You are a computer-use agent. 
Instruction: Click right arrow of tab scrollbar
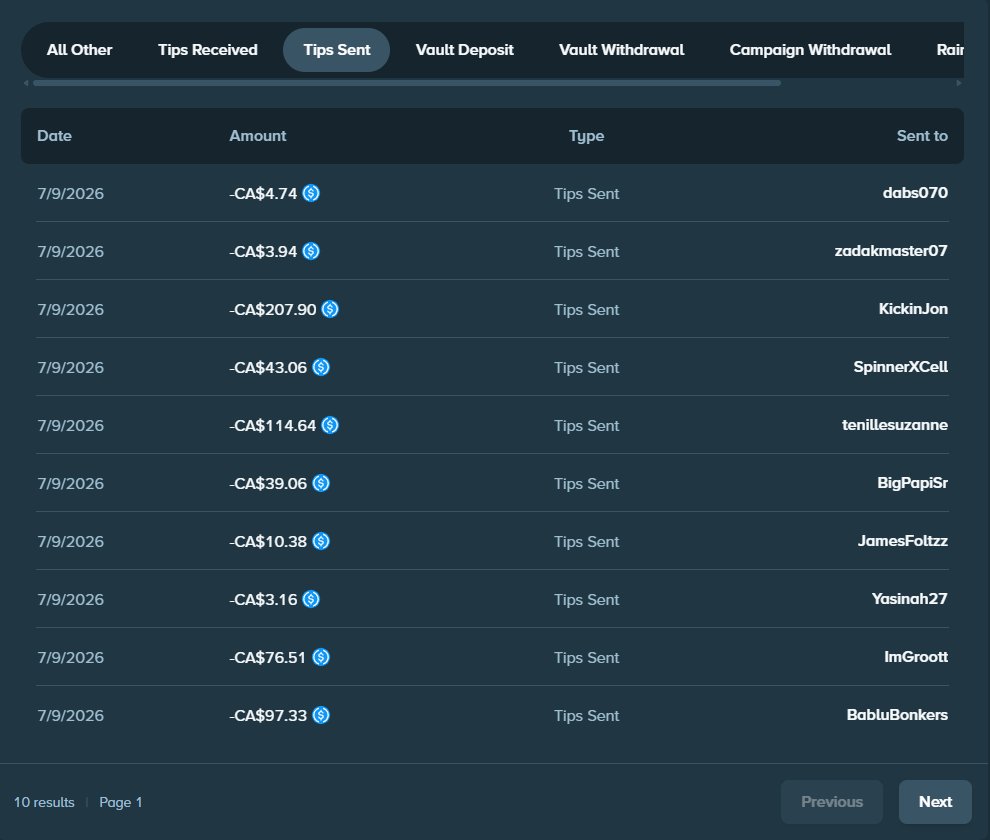click(x=958, y=83)
